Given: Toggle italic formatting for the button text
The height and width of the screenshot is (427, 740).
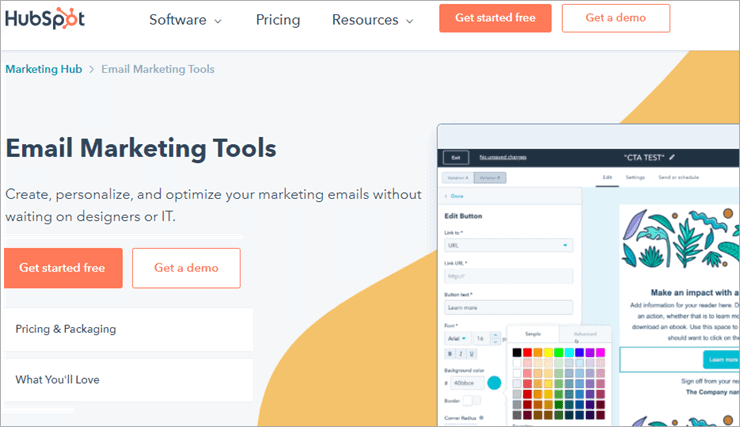Looking at the screenshot, I should coord(460,353).
